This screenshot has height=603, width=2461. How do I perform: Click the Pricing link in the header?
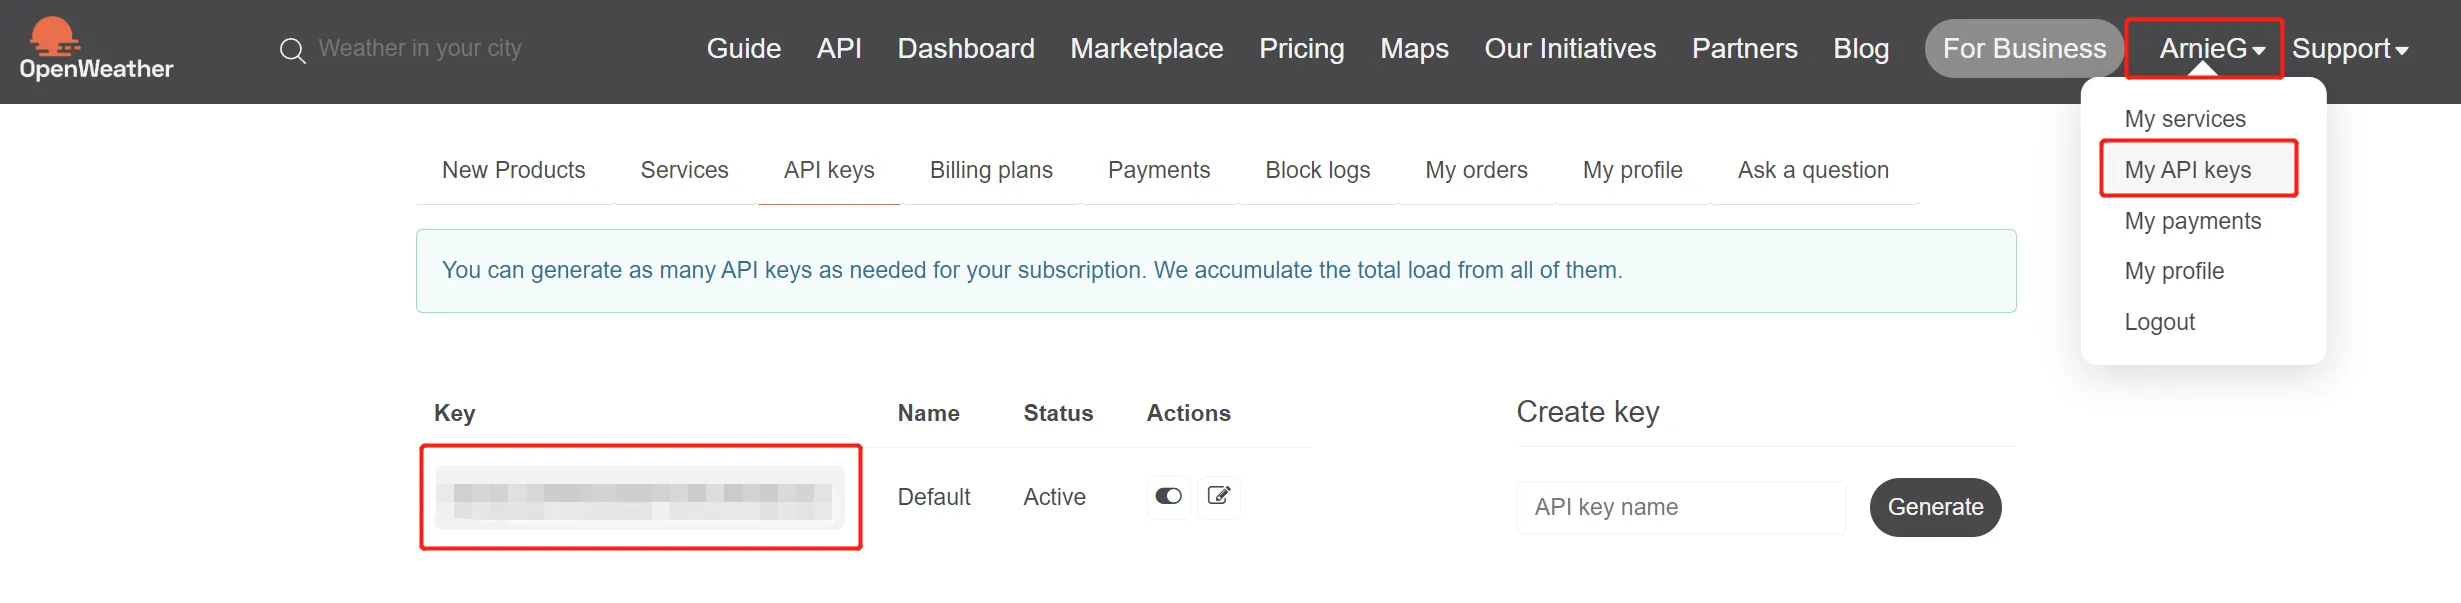click(1301, 48)
